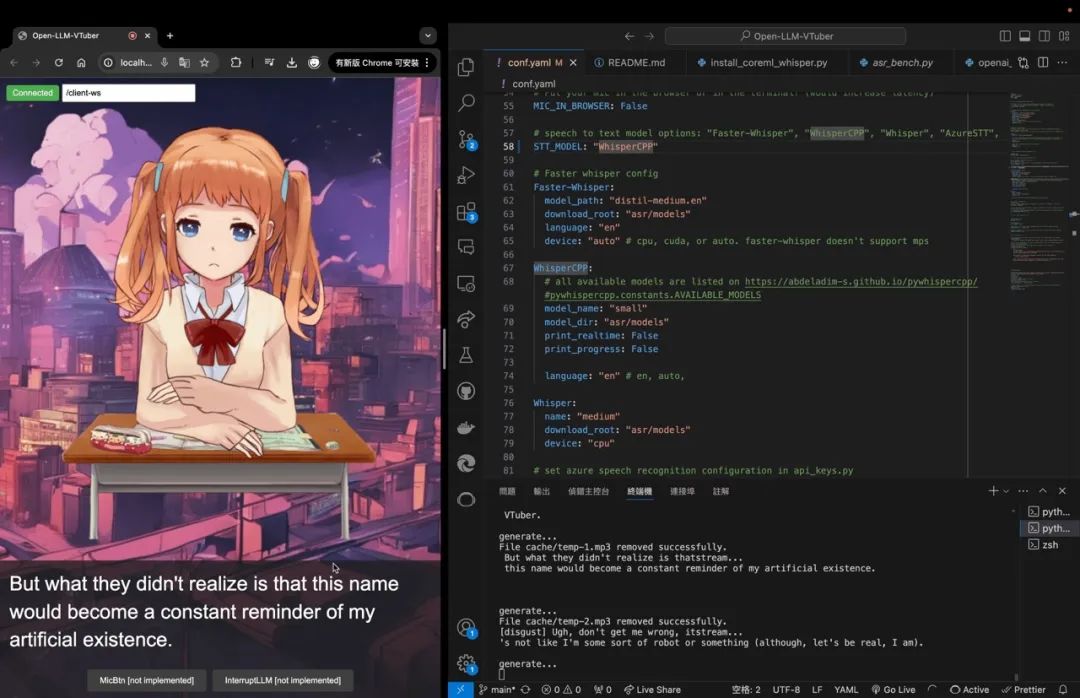Click the remote window indicator in status bar
Screen dimensions: 1080x698
click(460, 689)
